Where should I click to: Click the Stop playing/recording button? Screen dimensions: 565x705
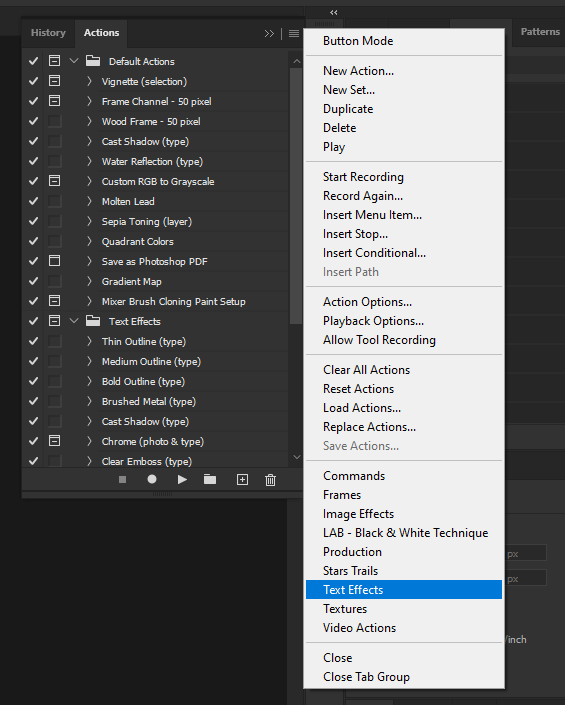(122, 480)
